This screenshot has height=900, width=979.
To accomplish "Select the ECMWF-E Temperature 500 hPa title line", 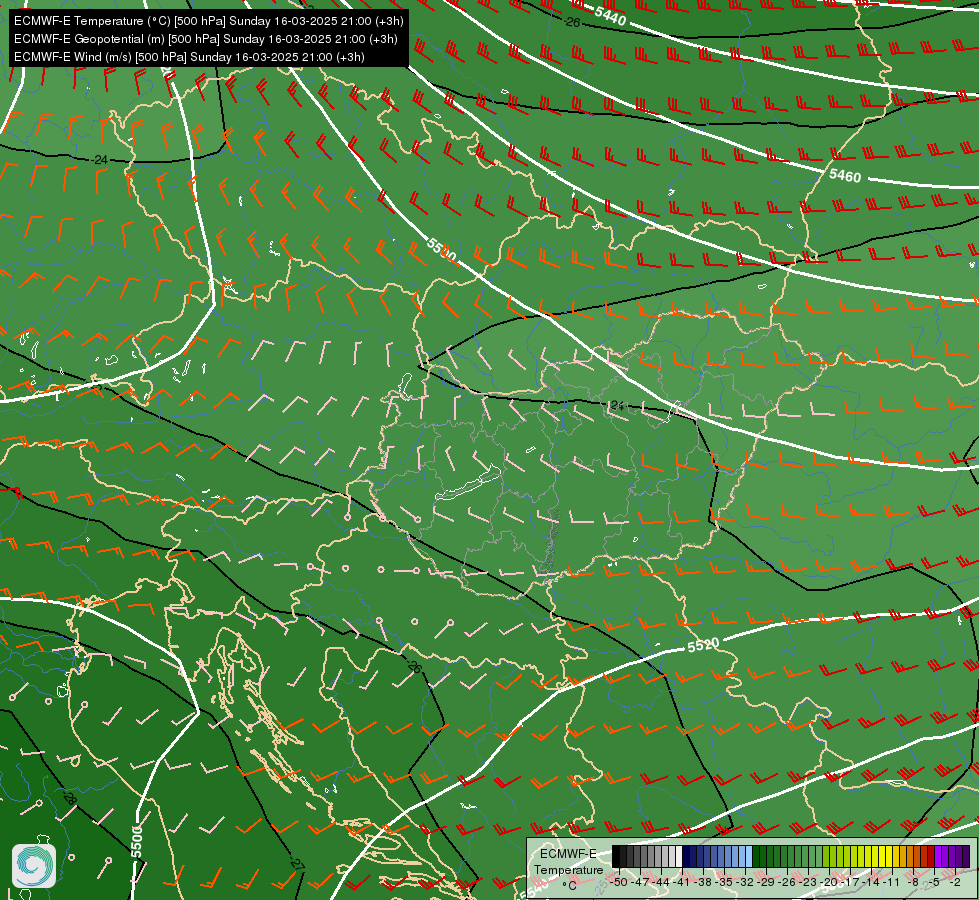I will pos(209,21).
